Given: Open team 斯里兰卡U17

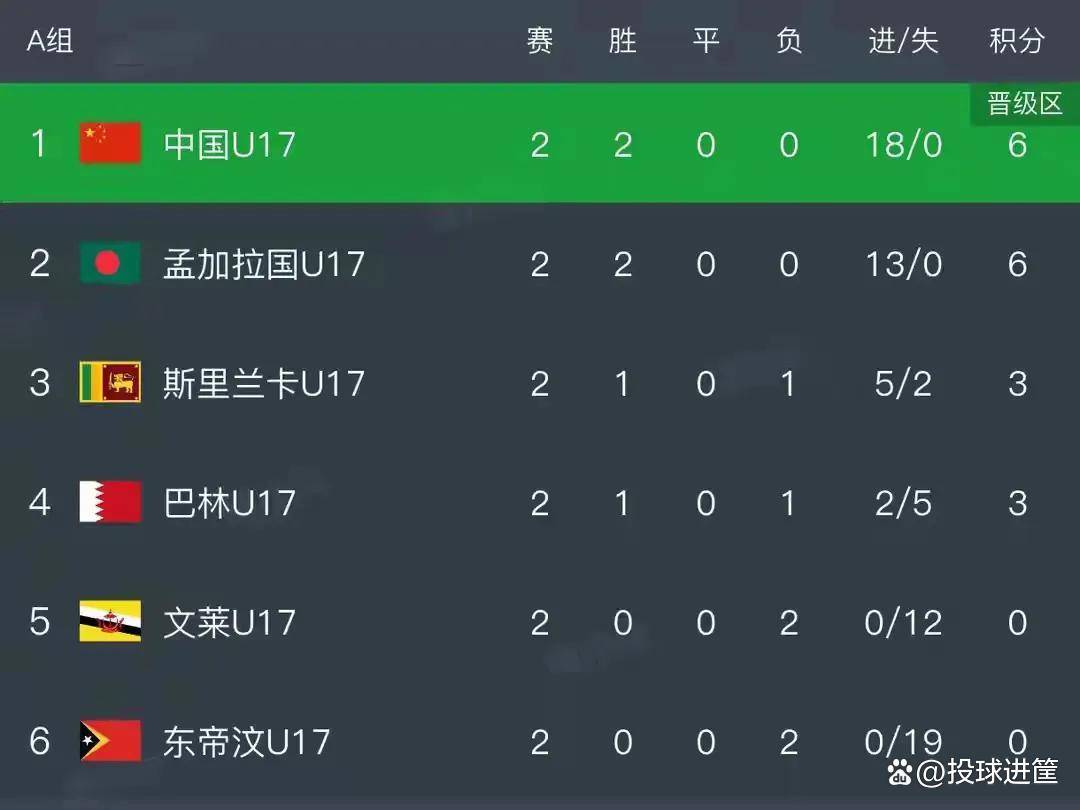Looking at the screenshot, I should click(x=264, y=383).
